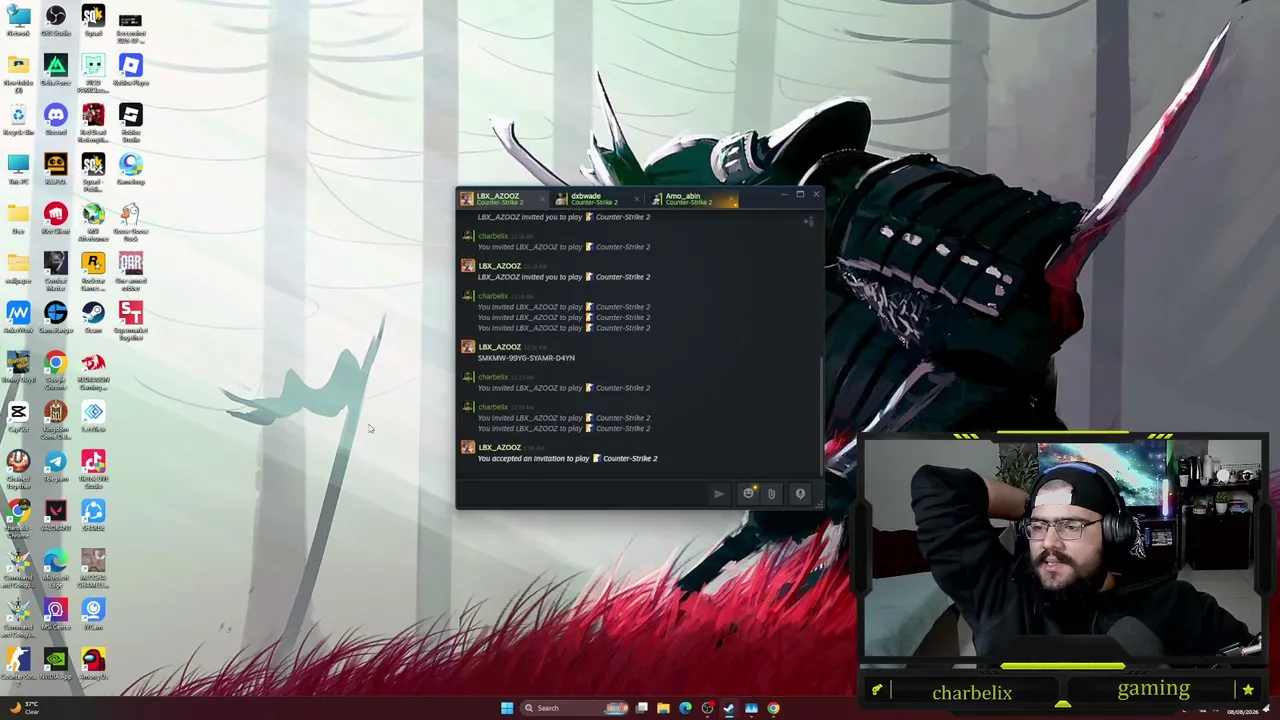The image size is (1280, 720).
Task: Open the Steam desktop shortcut
Action: pyautogui.click(x=93, y=318)
